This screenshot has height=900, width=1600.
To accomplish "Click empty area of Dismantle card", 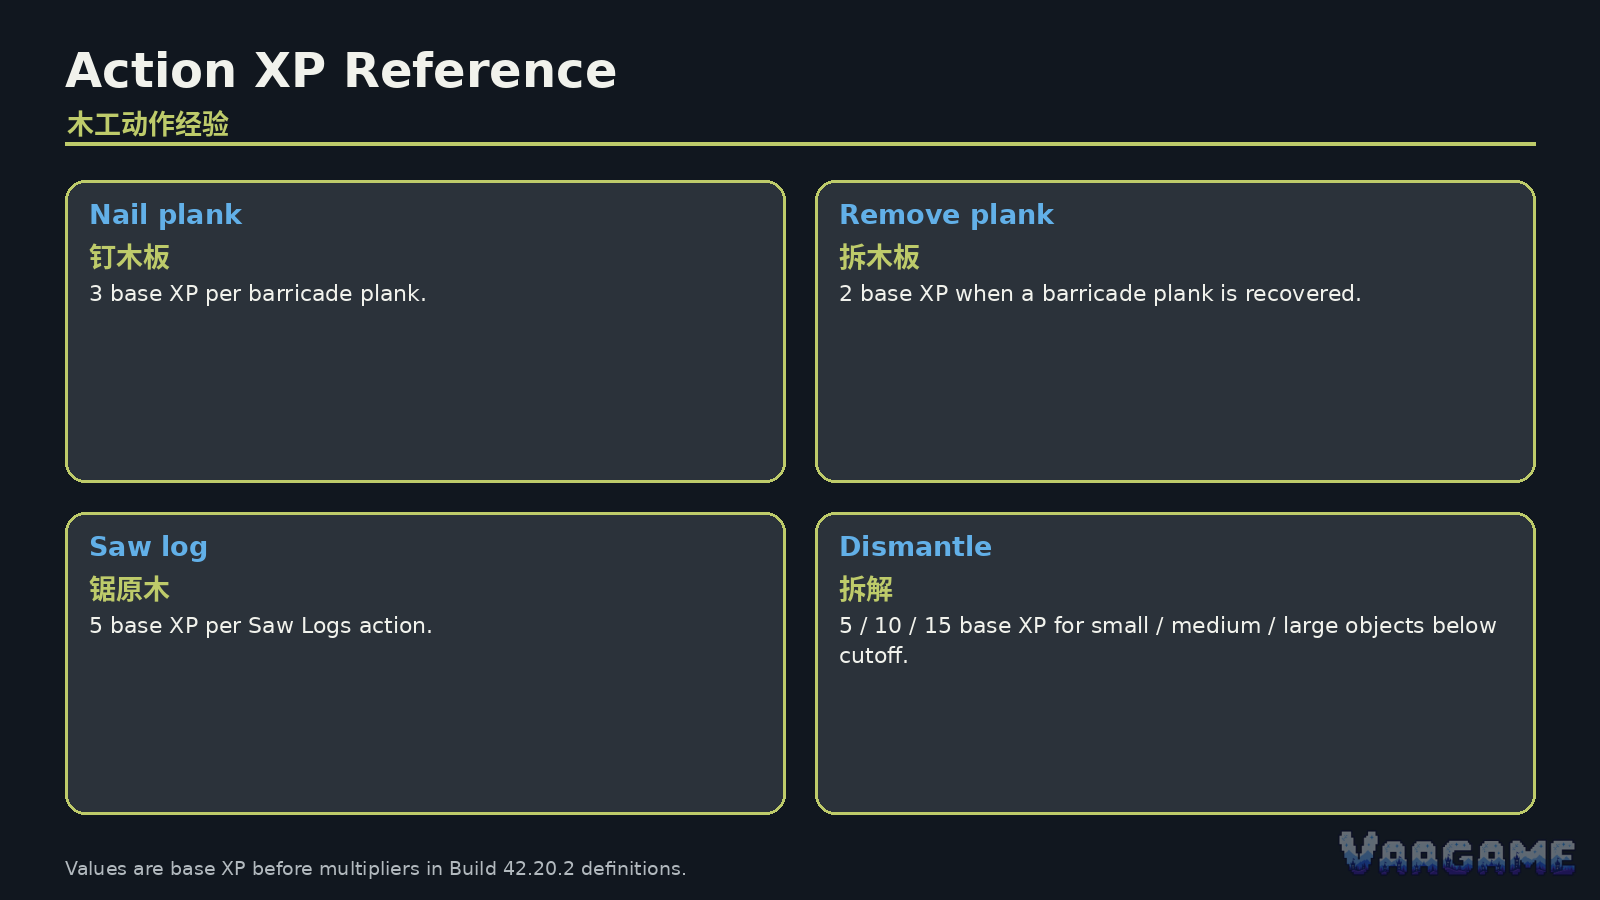I will pos(1175,740).
